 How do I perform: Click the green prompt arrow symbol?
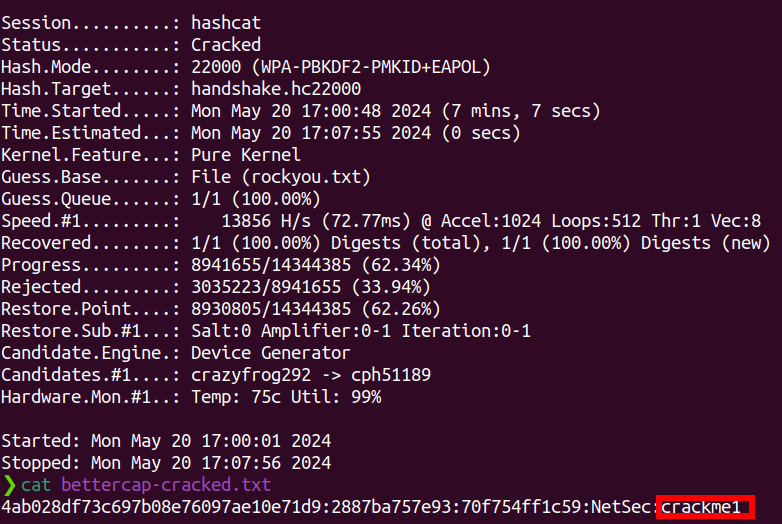(x=9, y=485)
